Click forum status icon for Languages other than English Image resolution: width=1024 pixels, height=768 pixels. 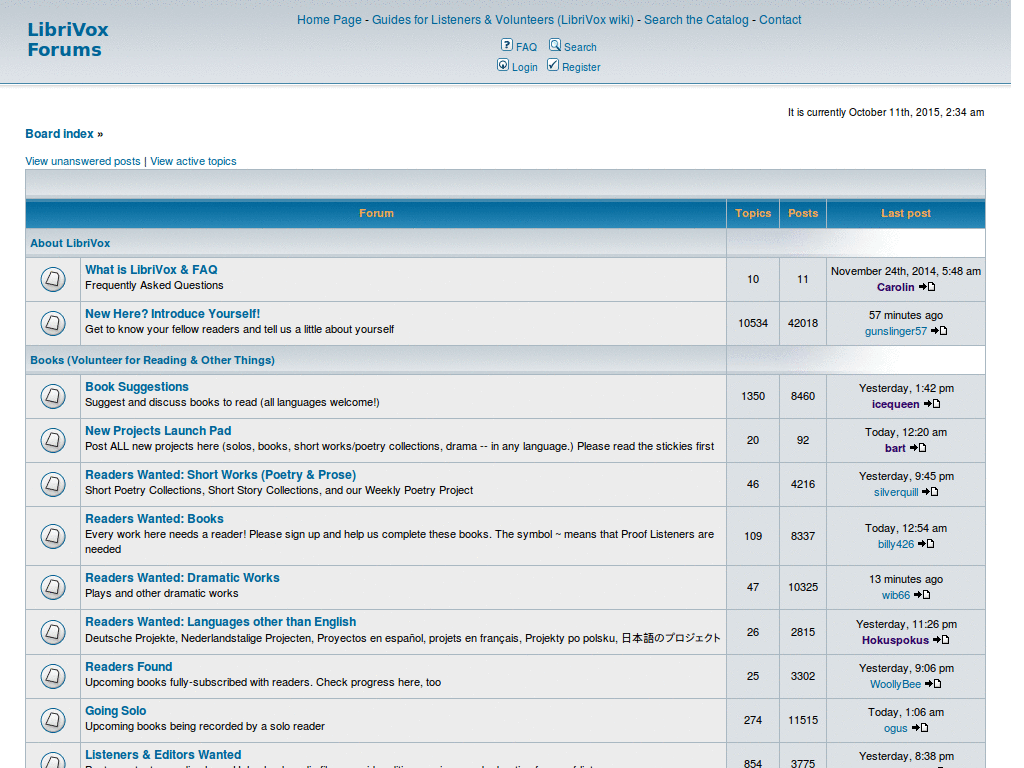[x=53, y=632]
